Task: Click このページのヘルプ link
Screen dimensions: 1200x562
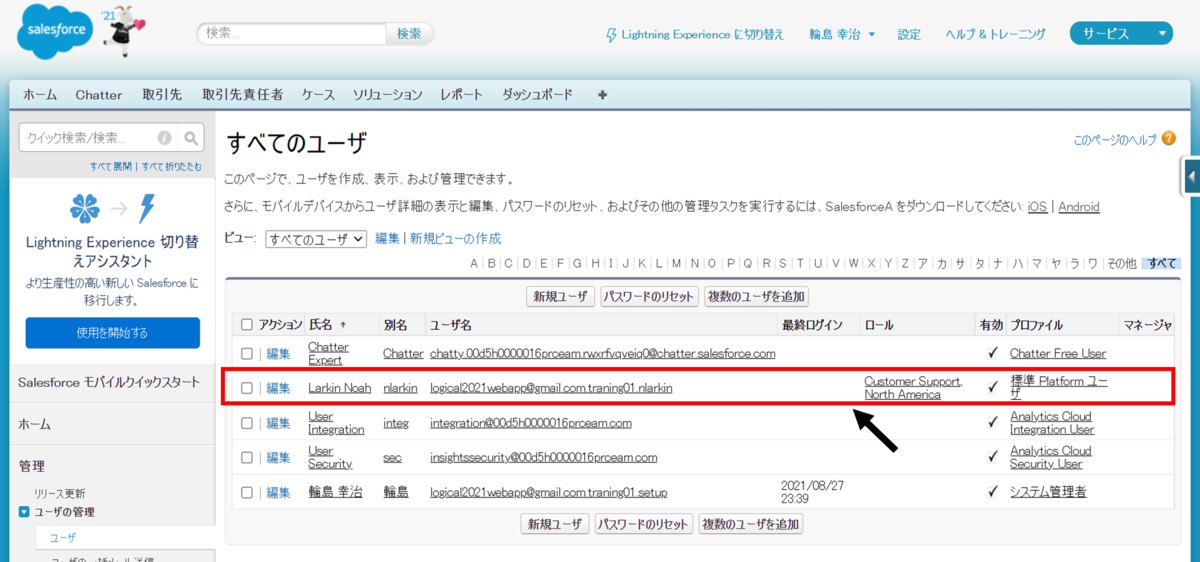Action: 1115,140
